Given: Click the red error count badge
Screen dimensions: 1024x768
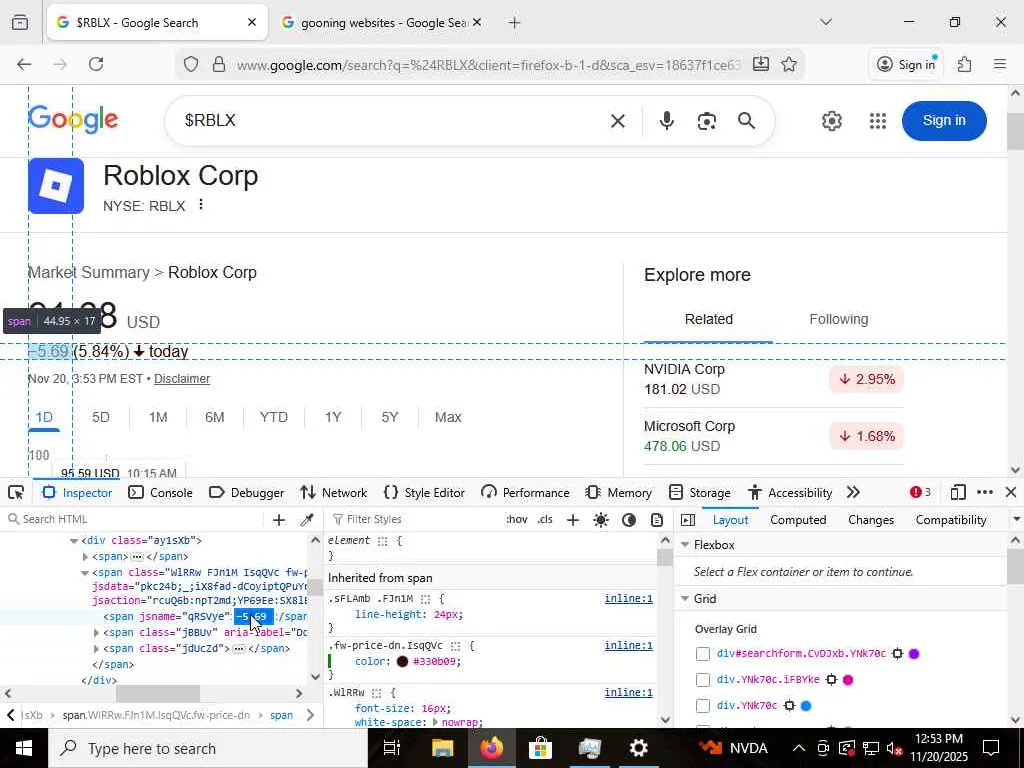Looking at the screenshot, I should tap(920, 492).
